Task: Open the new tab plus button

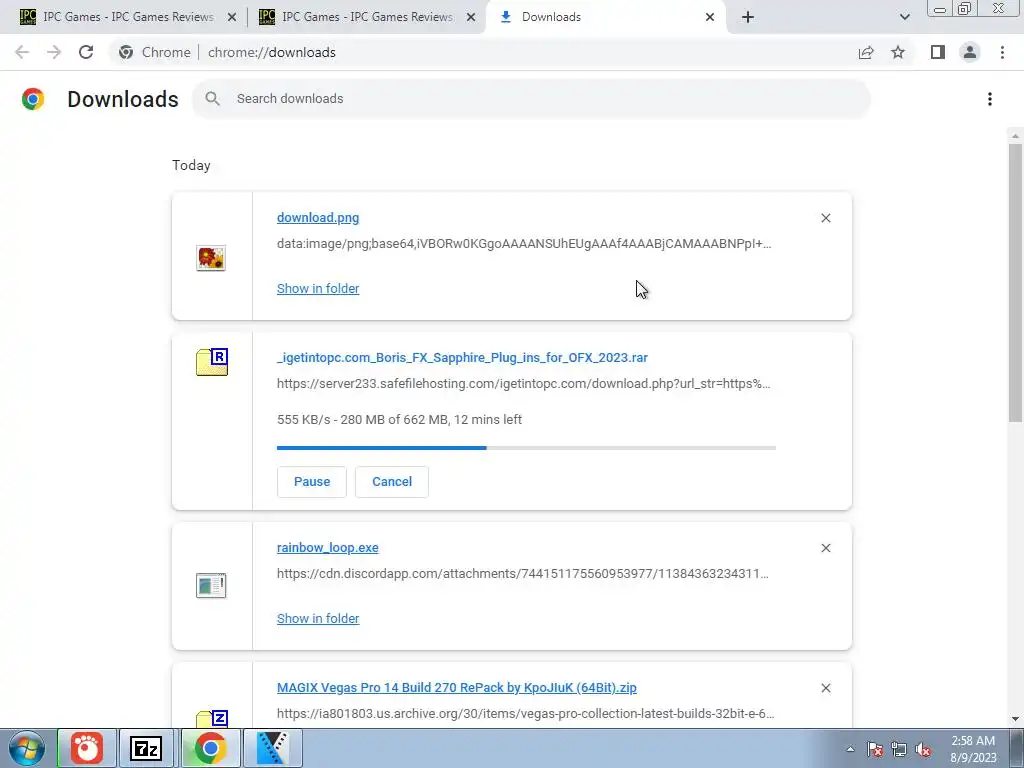Action: 748,17
